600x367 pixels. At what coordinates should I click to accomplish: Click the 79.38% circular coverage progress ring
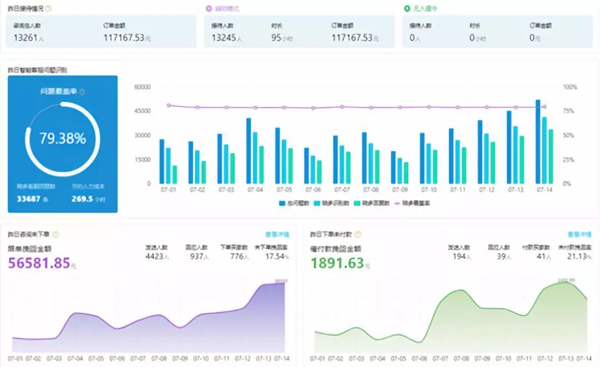pos(63,139)
